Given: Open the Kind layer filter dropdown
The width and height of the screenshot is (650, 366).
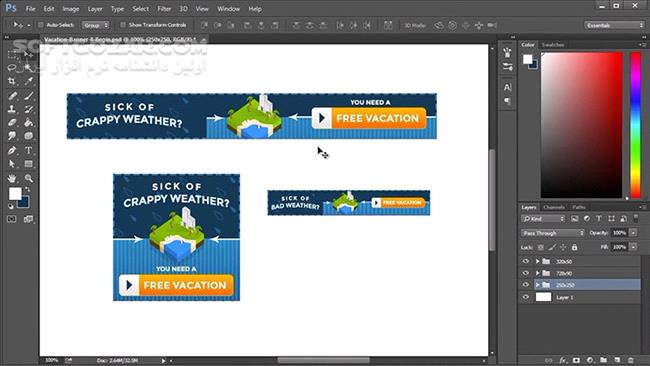Looking at the screenshot, I should 543,218.
